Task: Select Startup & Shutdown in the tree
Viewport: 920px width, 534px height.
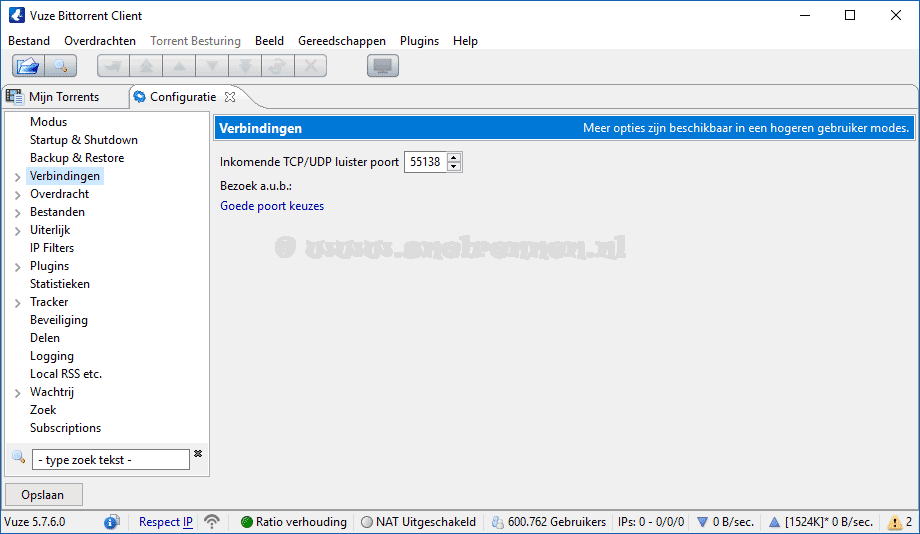Action: [x=84, y=140]
